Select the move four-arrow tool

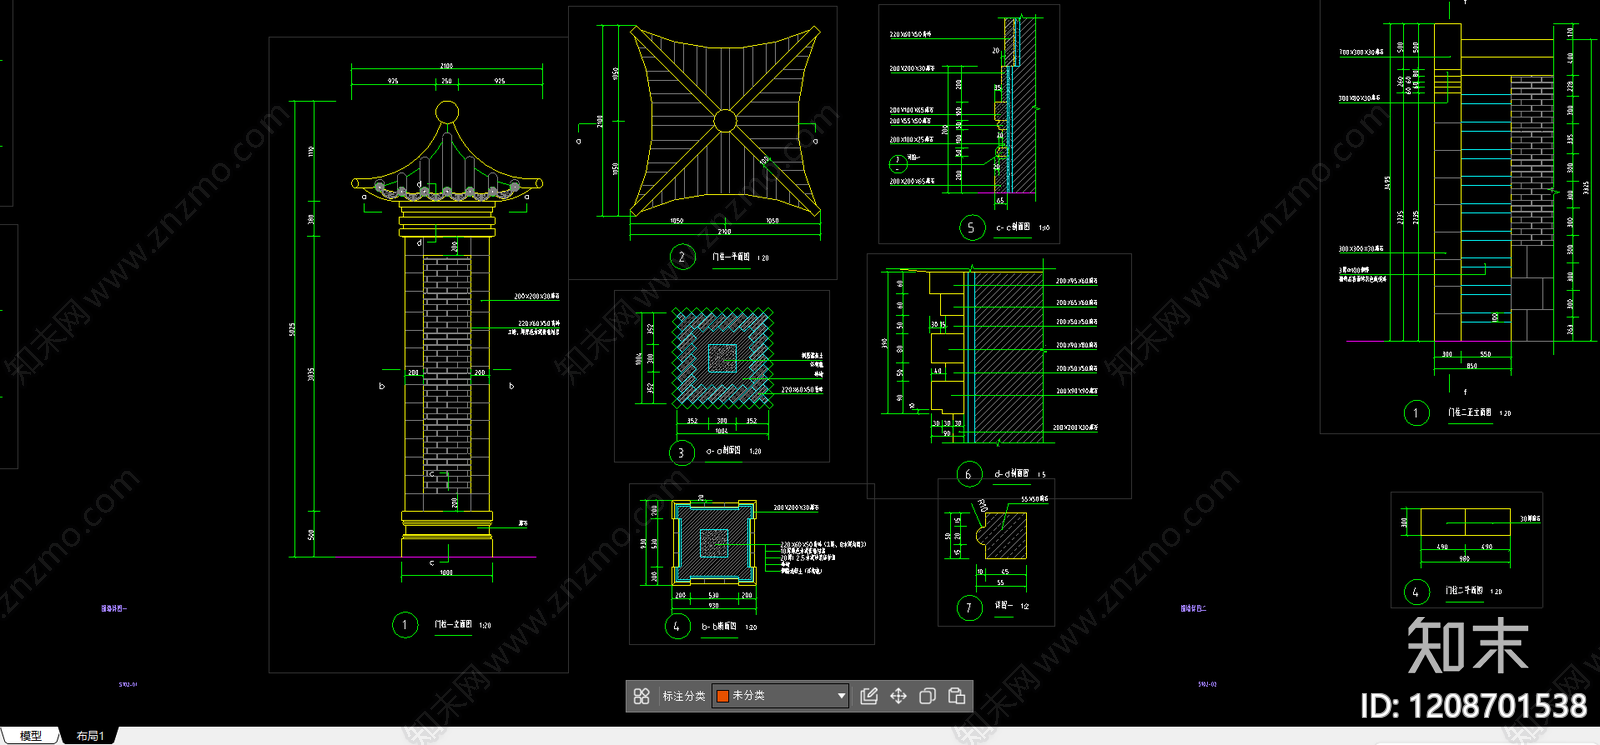[898, 696]
